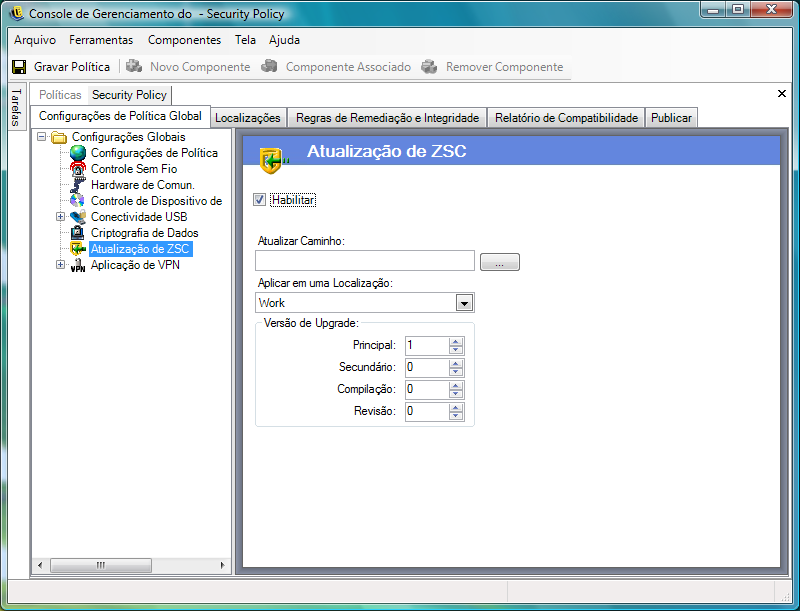Click the disc icon for Controle de Dispositivo
This screenshot has width=800, height=611.
coord(78,200)
